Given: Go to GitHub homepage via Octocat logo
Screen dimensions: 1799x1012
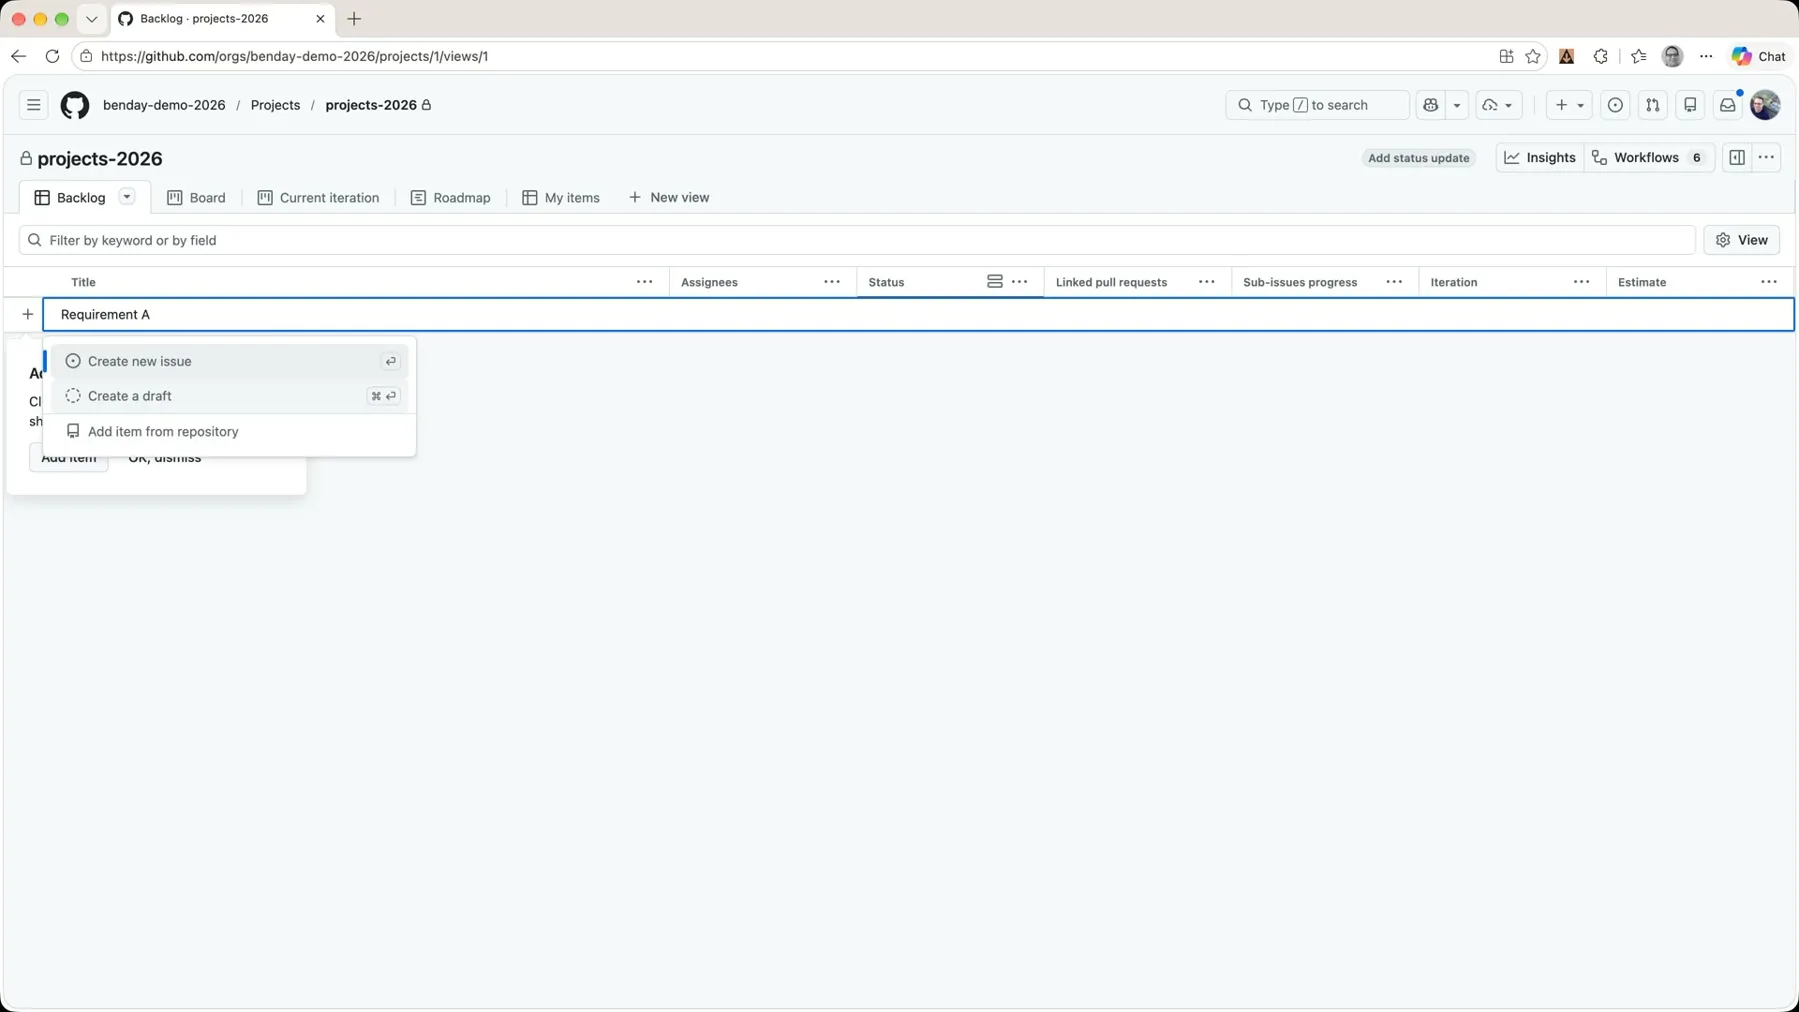Looking at the screenshot, I should (75, 105).
